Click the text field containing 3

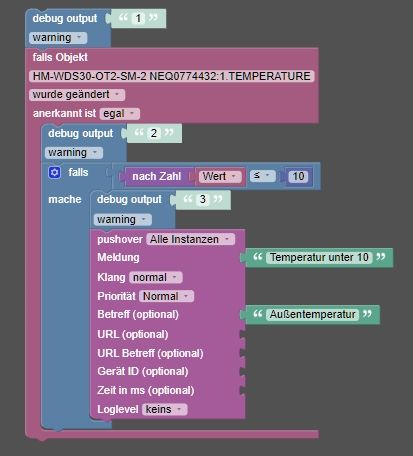pyautogui.click(x=203, y=199)
